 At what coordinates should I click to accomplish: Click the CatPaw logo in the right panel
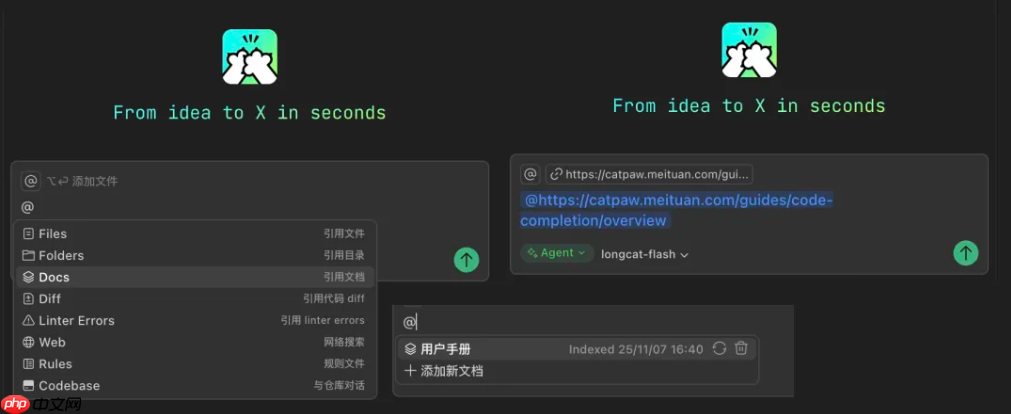pyautogui.click(x=749, y=50)
